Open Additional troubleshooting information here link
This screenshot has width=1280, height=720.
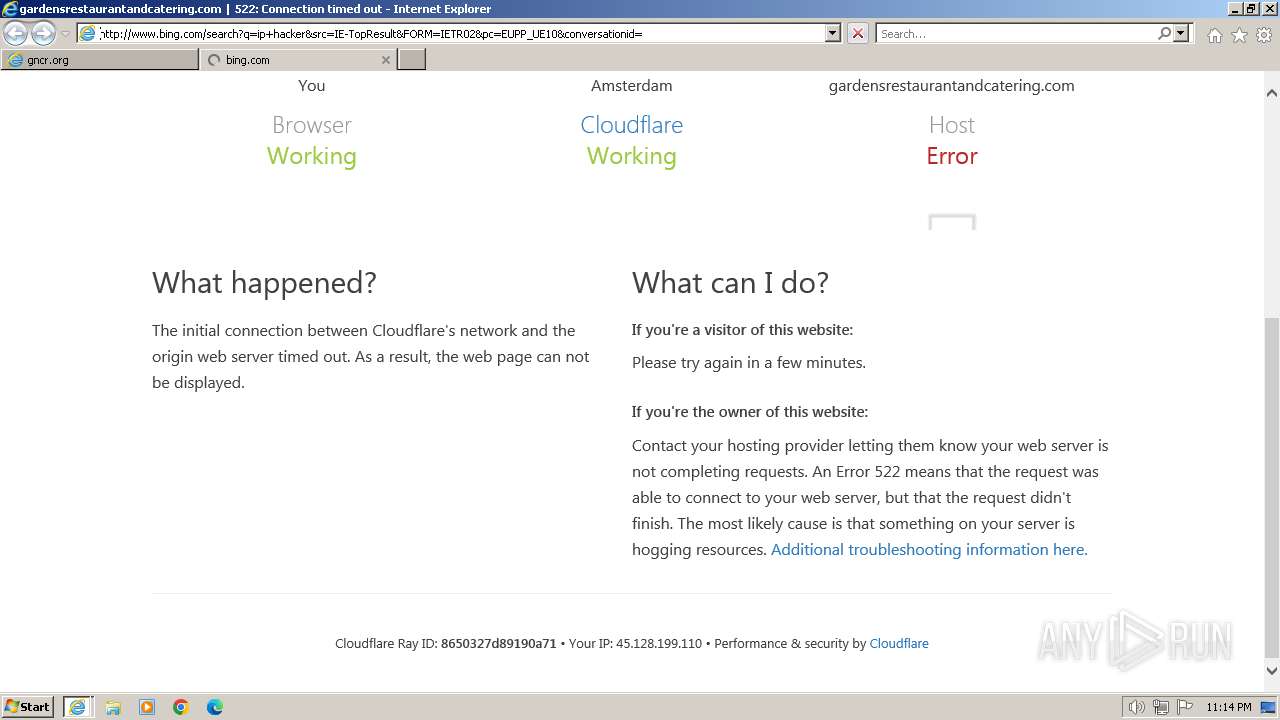[929, 549]
